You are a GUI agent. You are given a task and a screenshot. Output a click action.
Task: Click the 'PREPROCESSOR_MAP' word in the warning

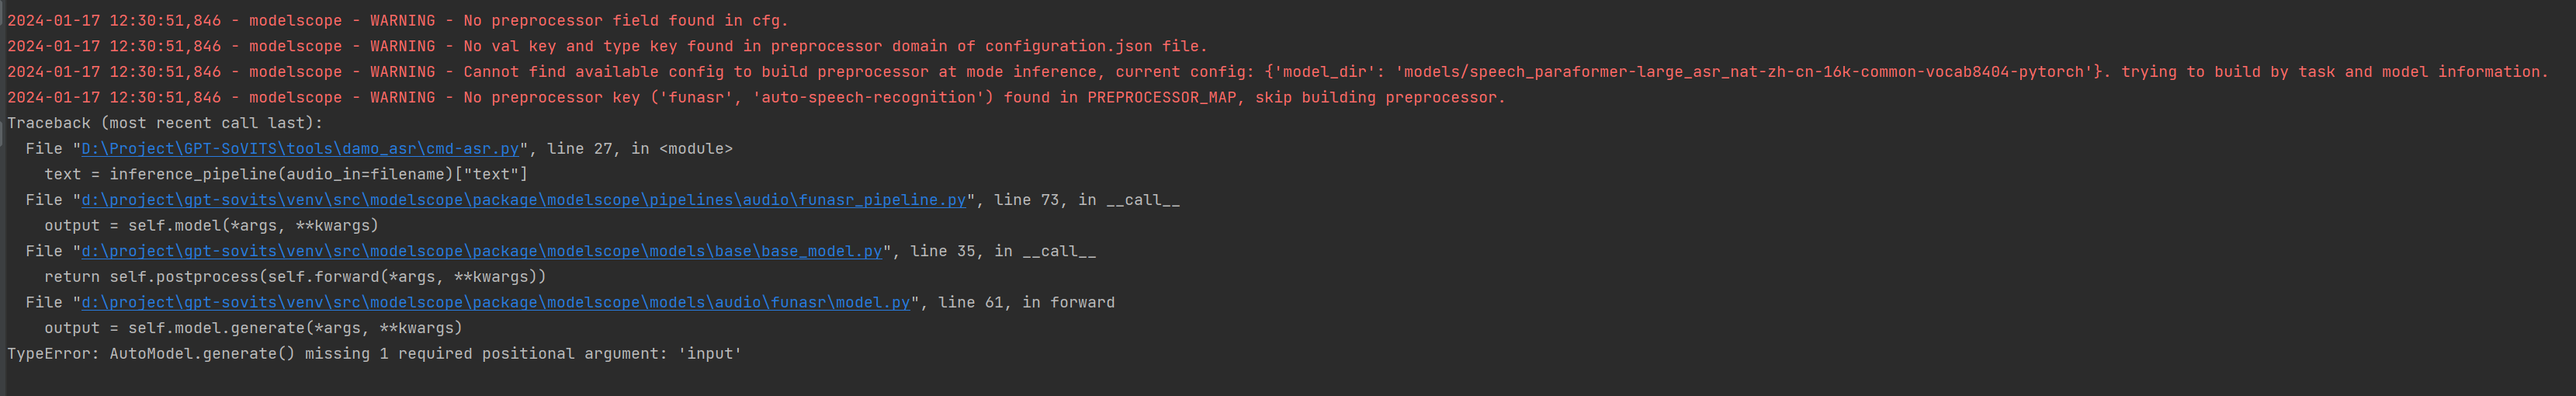click(x=1162, y=98)
